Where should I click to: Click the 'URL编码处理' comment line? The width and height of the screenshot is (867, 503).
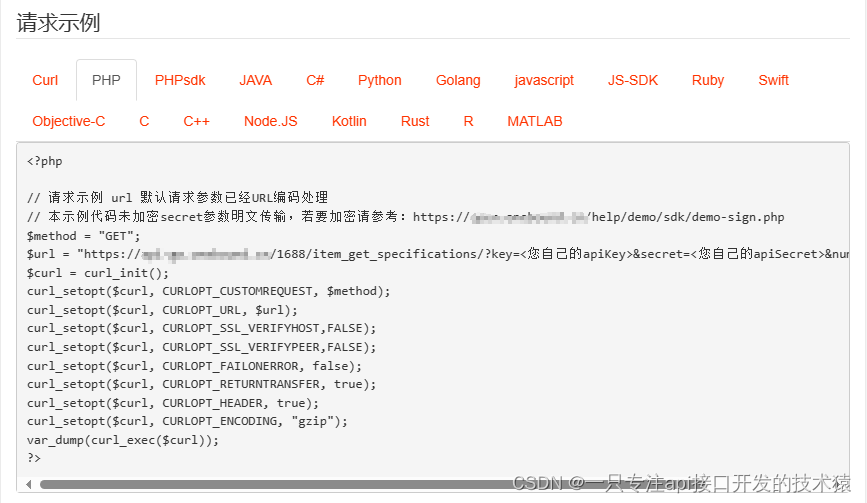[177, 197]
